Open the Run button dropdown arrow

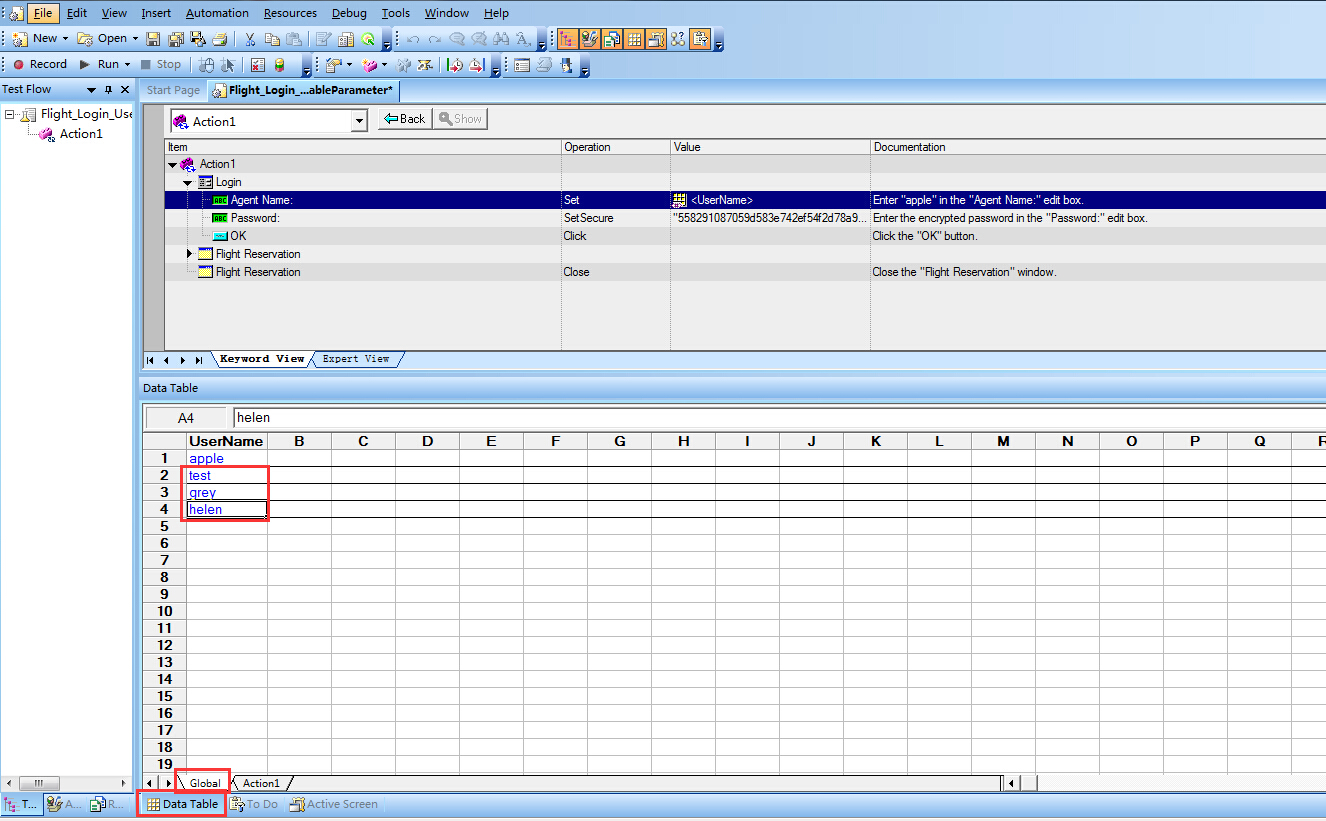(127, 64)
